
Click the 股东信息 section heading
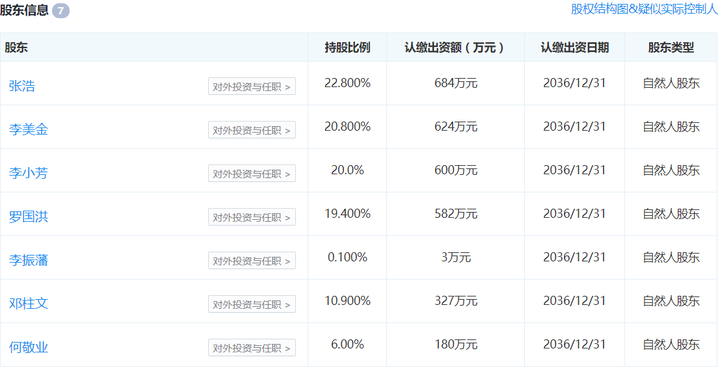[x=24, y=10]
